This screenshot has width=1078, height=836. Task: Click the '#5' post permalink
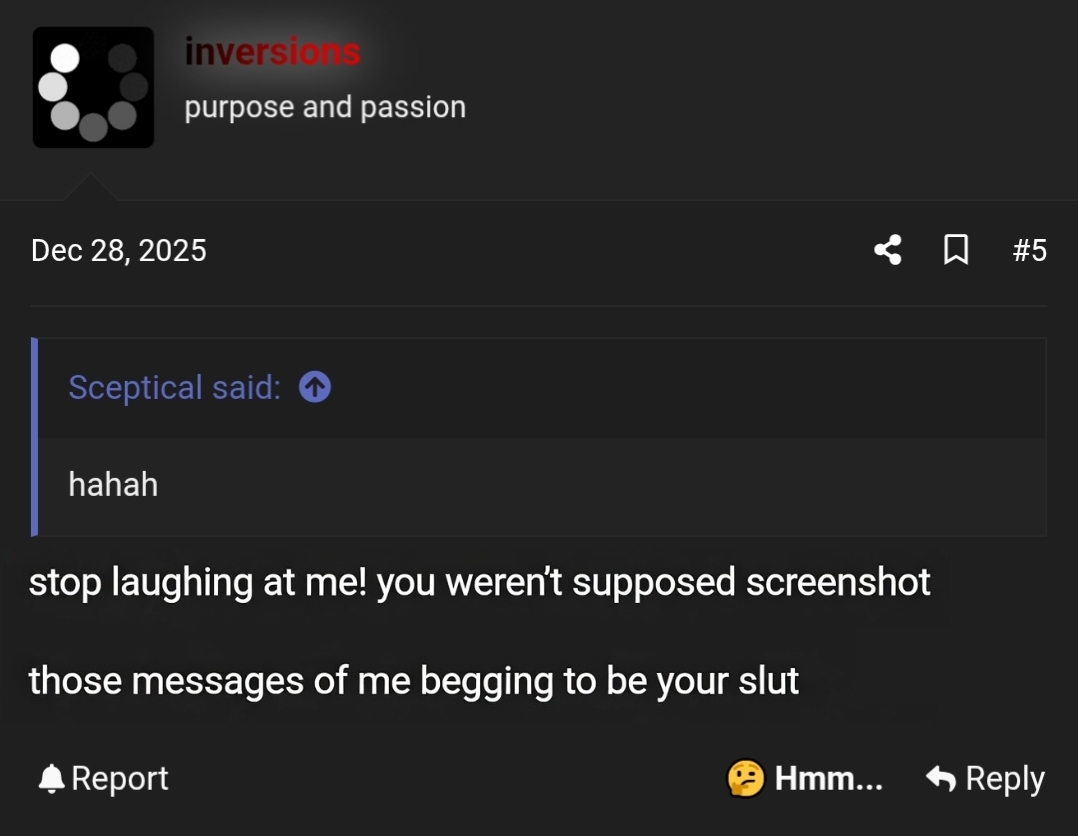coord(1031,251)
